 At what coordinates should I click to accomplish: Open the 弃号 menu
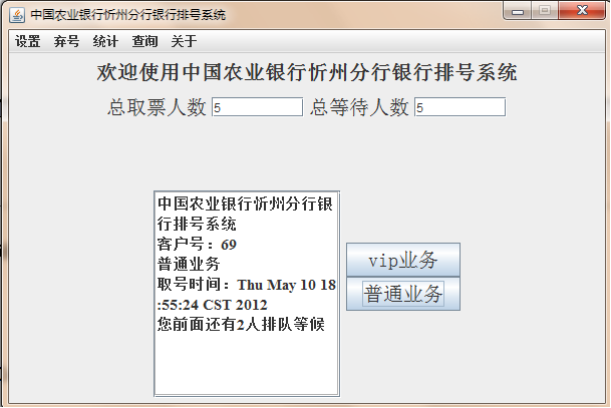pyautogui.click(x=67, y=41)
